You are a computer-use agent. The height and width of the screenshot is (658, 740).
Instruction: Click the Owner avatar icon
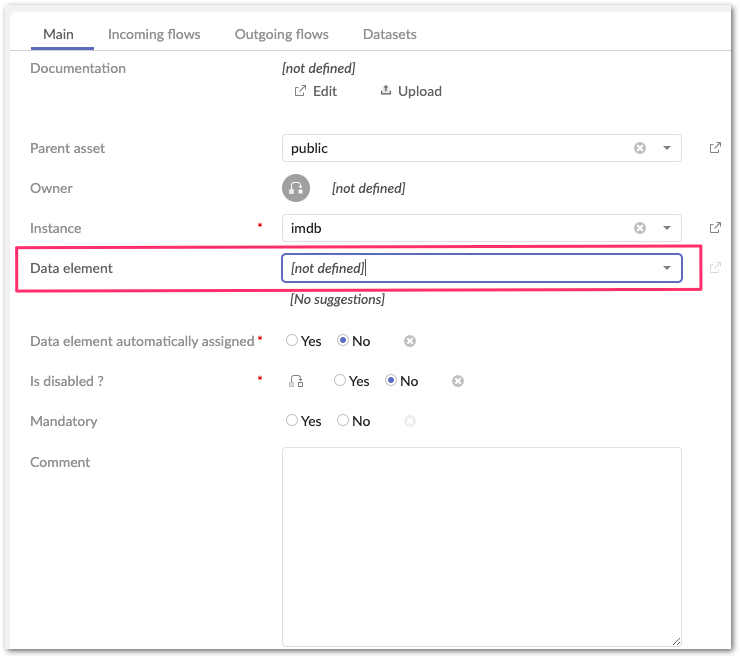point(295,188)
